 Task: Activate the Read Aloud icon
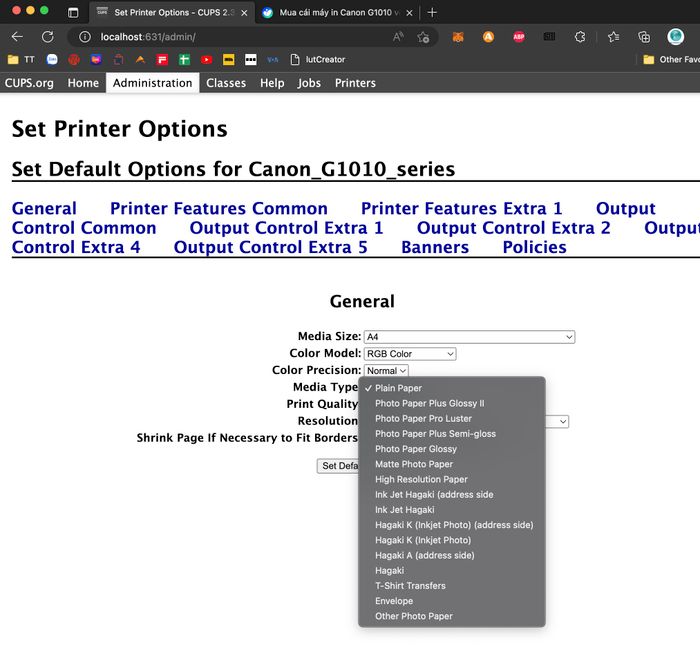coord(398,37)
